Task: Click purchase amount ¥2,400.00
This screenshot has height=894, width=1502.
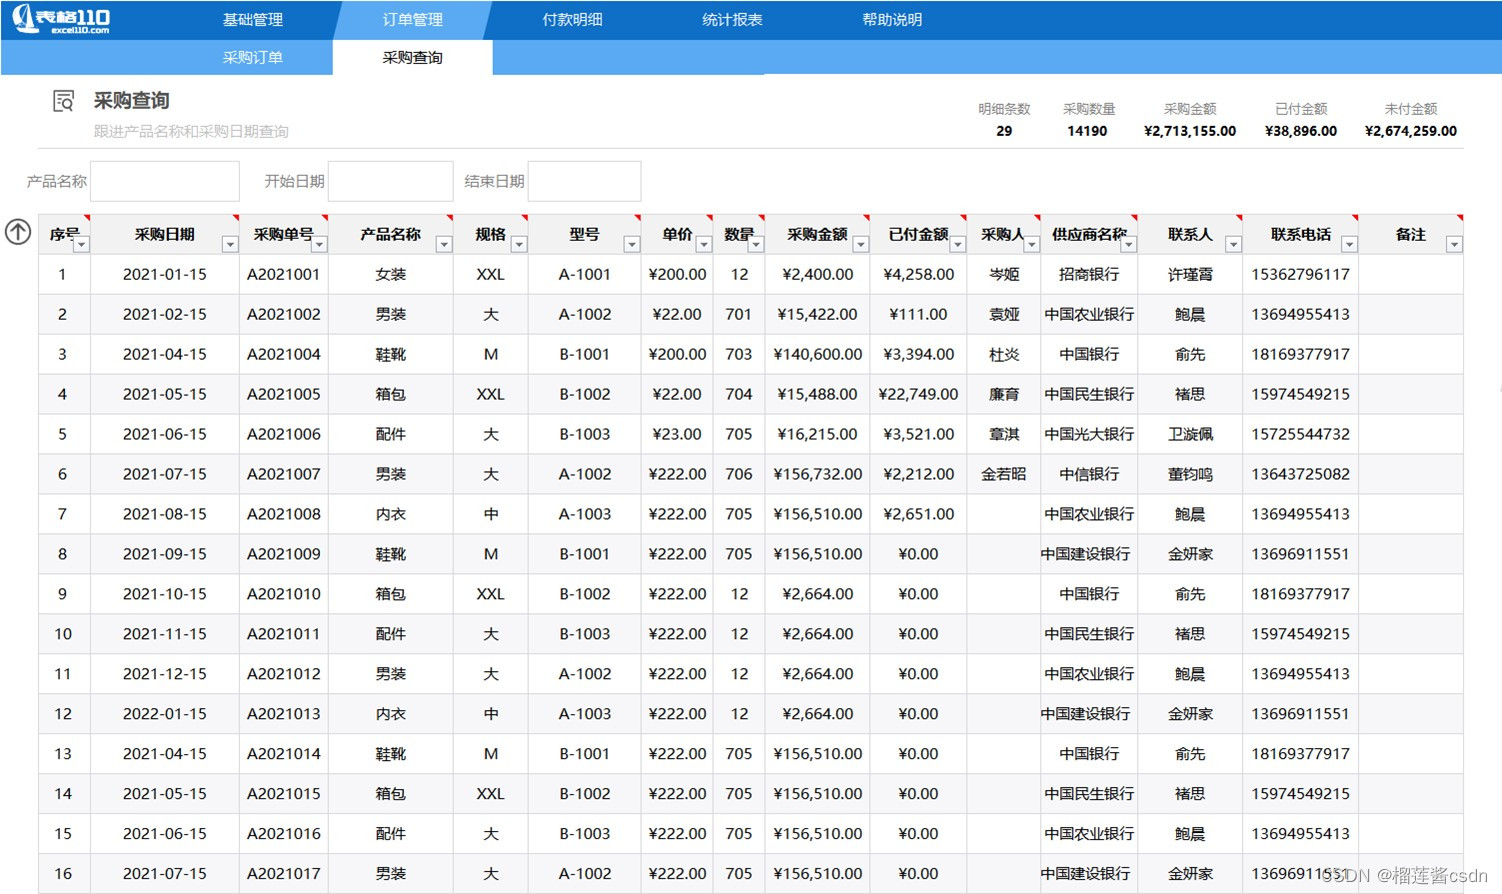Action: click(x=818, y=274)
